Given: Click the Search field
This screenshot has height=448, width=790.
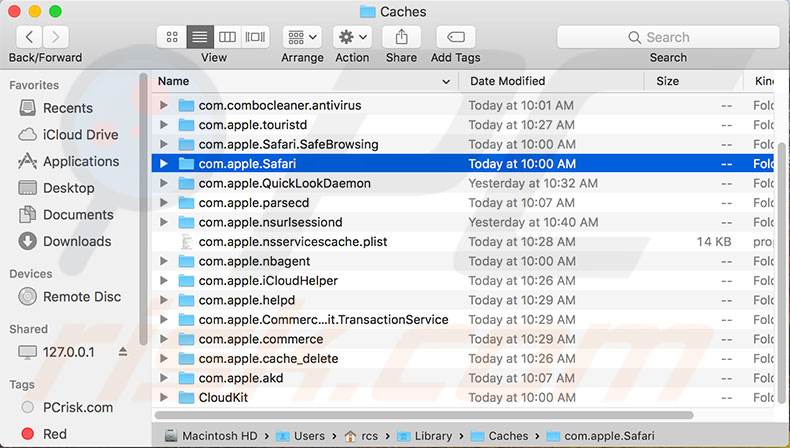Looking at the screenshot, I should coord(668,37).
